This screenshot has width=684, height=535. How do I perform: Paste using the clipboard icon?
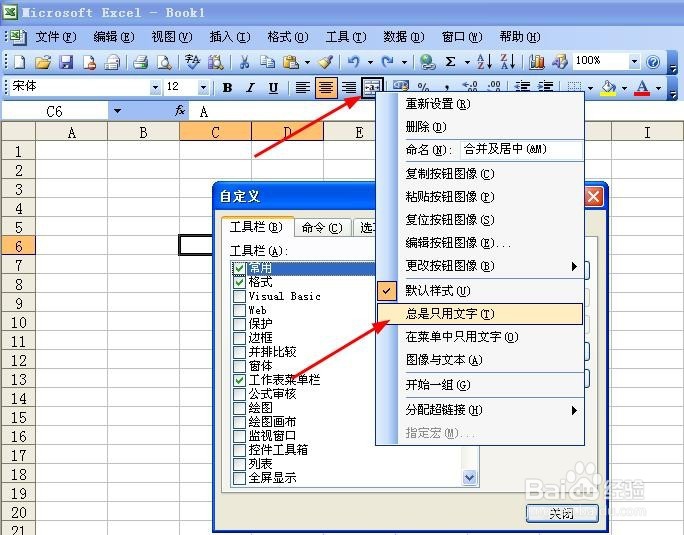(291, 62)
